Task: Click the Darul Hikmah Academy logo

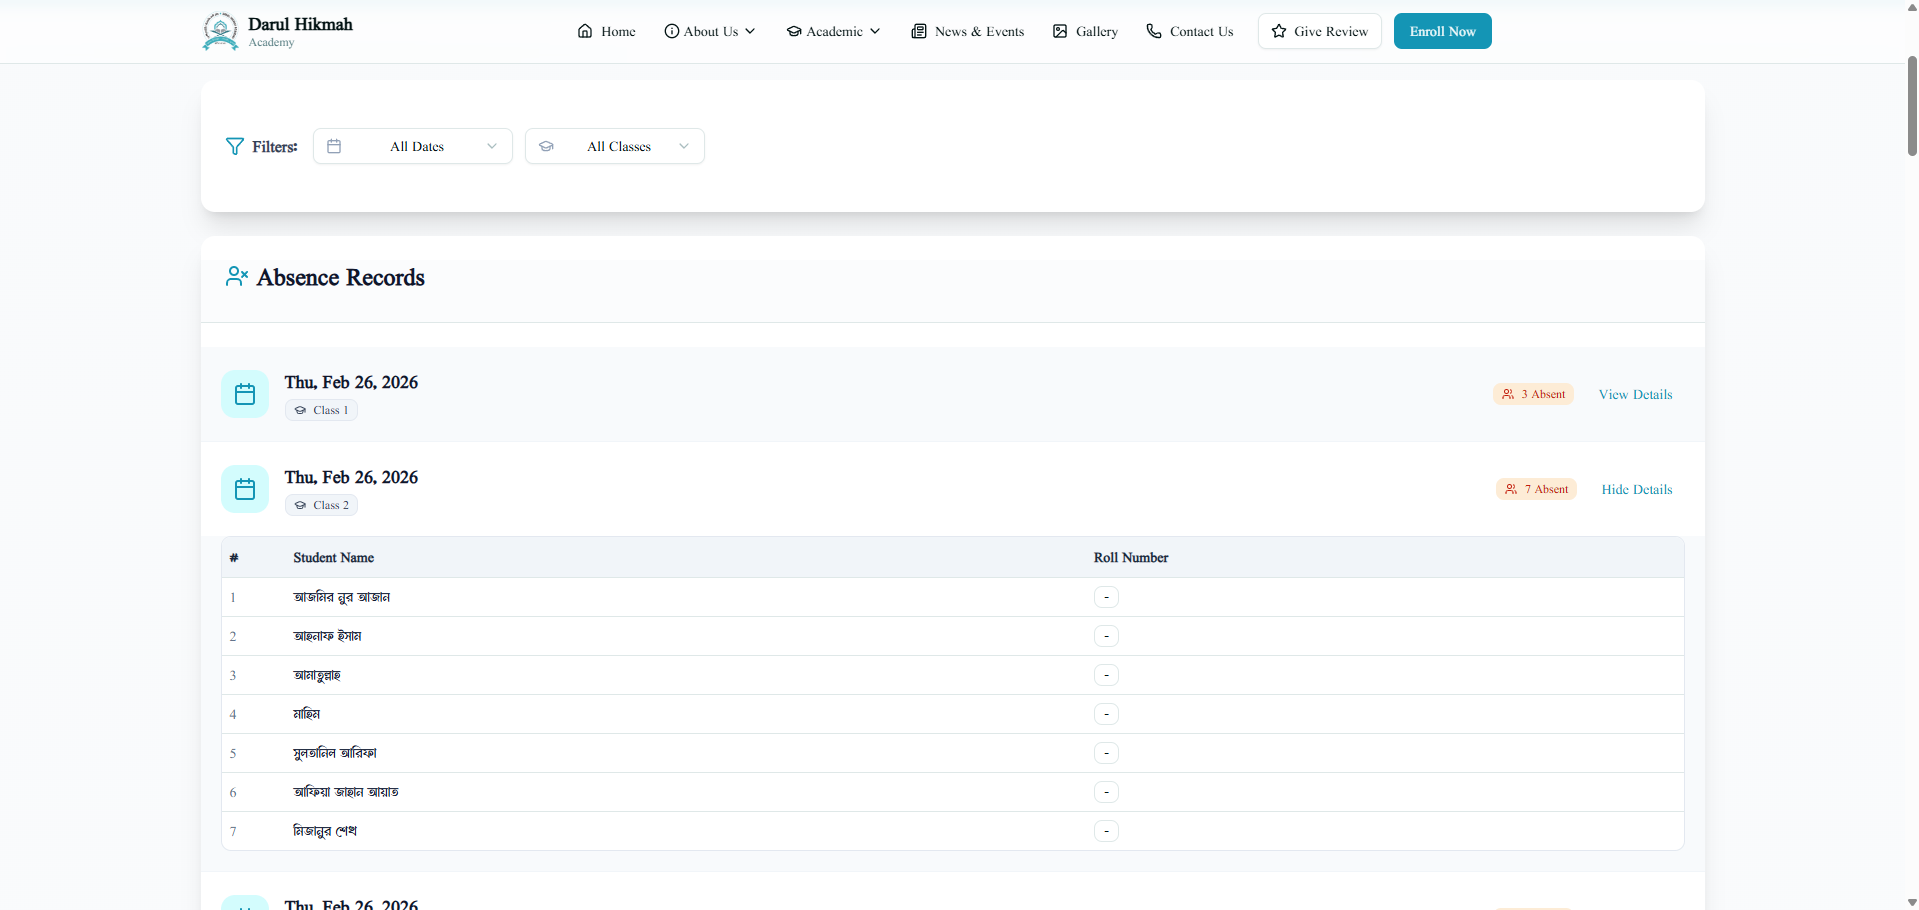Action: (x=220, y=31)
